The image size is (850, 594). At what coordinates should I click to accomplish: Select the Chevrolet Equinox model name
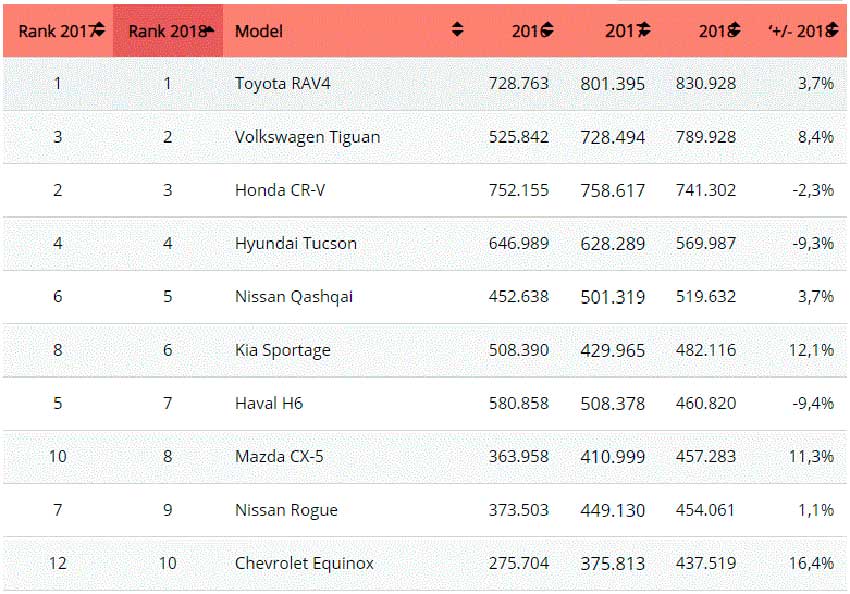pyautogui.click(x=304, y=563)
